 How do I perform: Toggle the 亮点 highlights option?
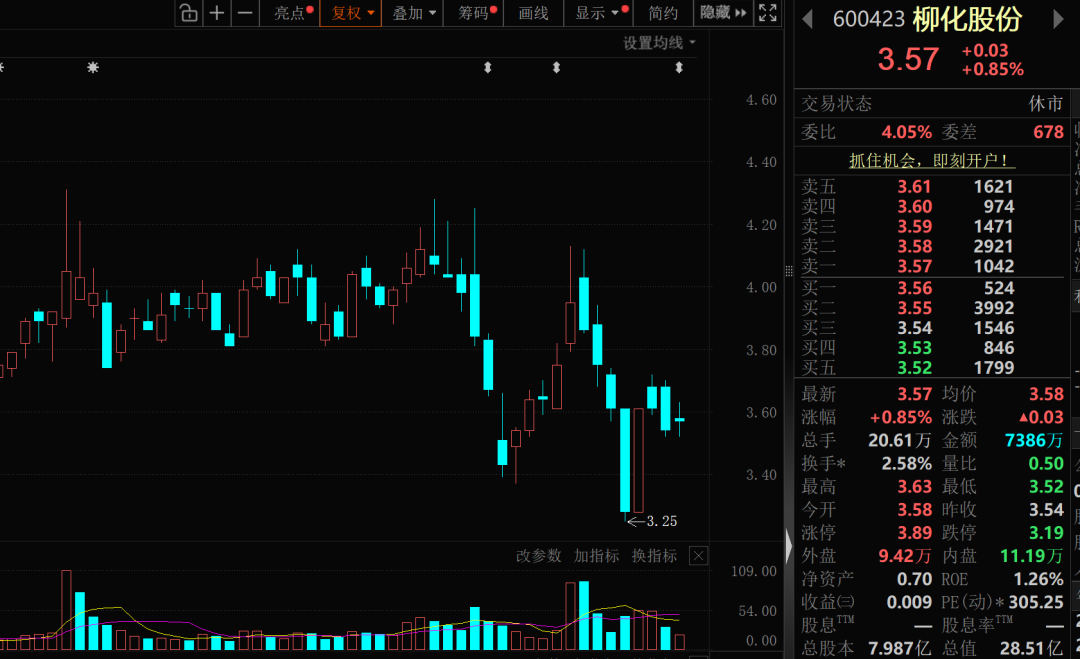coord(291,13)
